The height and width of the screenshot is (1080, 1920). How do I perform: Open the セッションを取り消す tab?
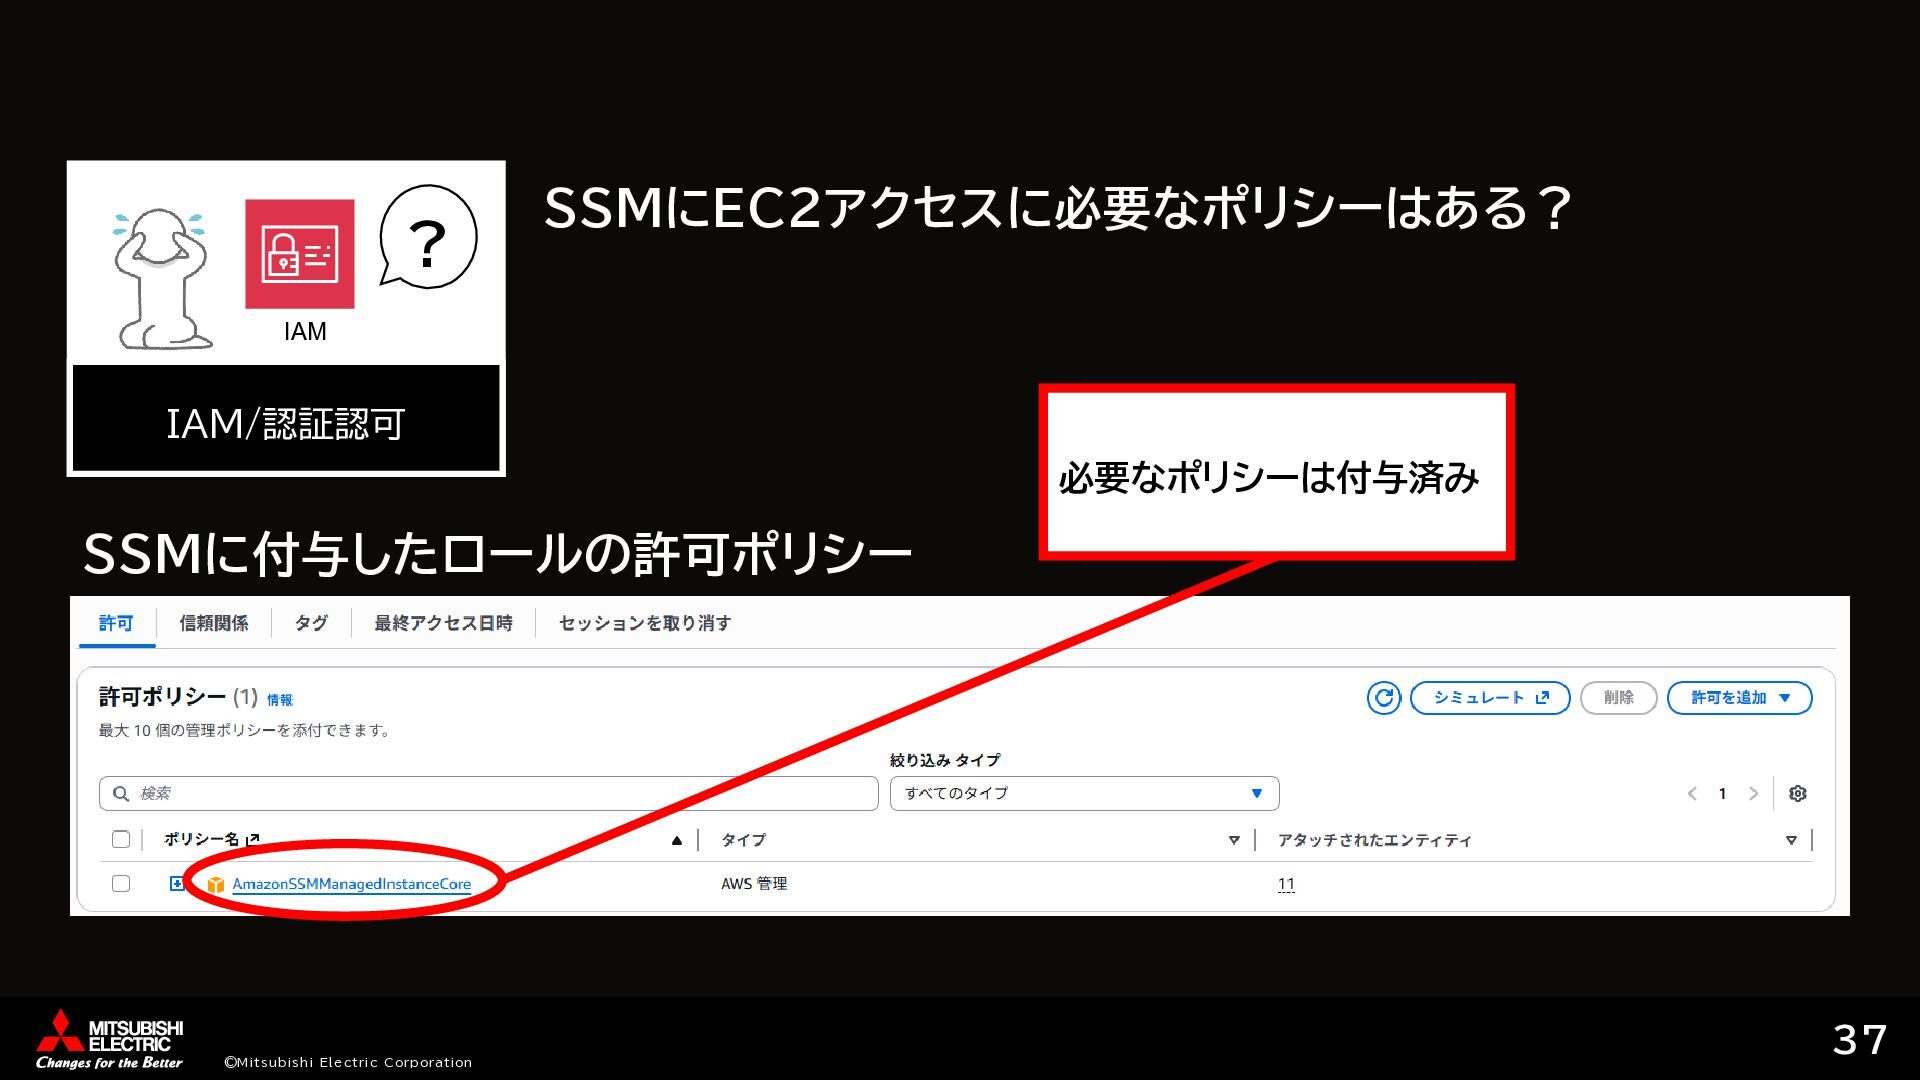645,623
